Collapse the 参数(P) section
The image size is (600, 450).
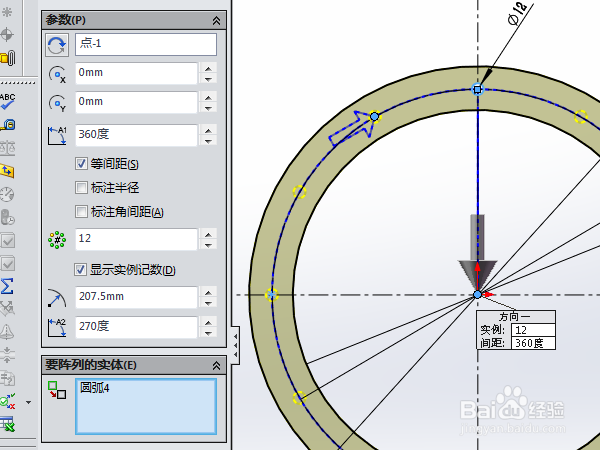tap(216, 20)
